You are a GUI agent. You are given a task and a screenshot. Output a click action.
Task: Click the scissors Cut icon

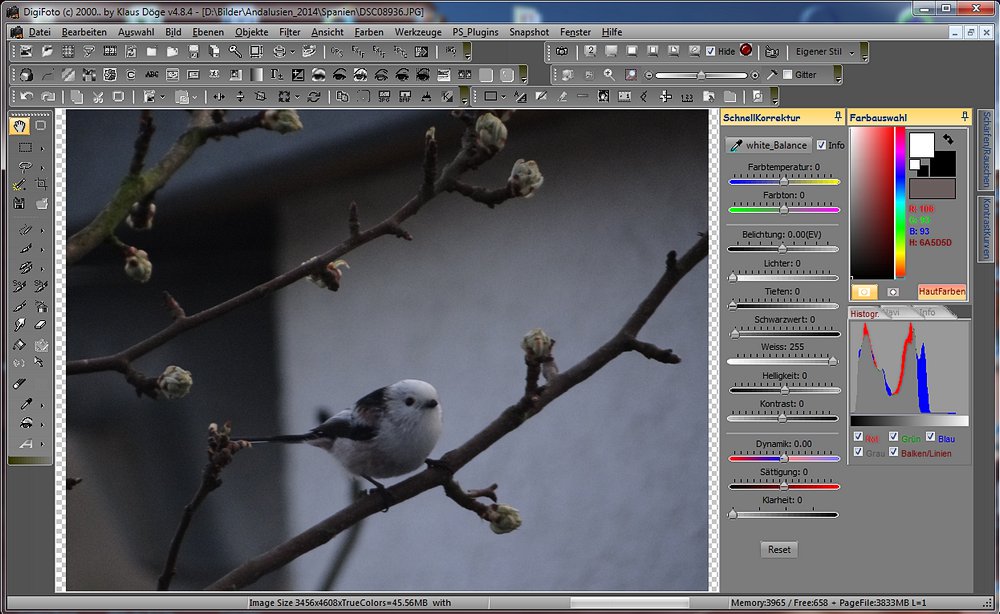coord(98,97)
